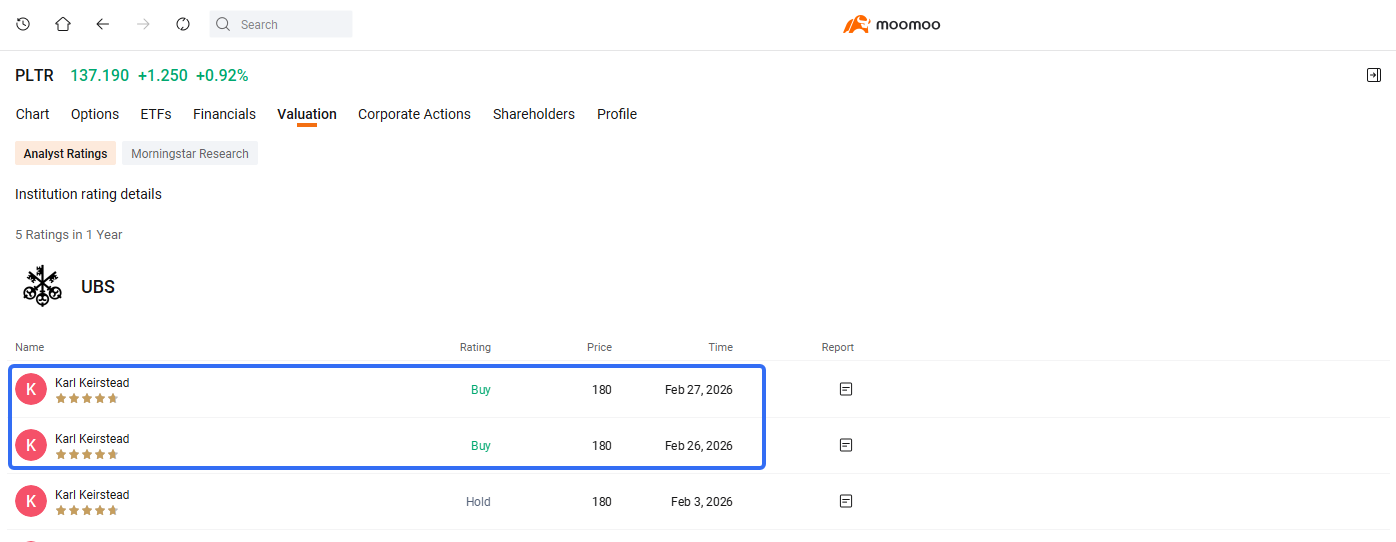Select the Analyst Ratings button
Screen dimensions: 1396x542
[66, 153]
